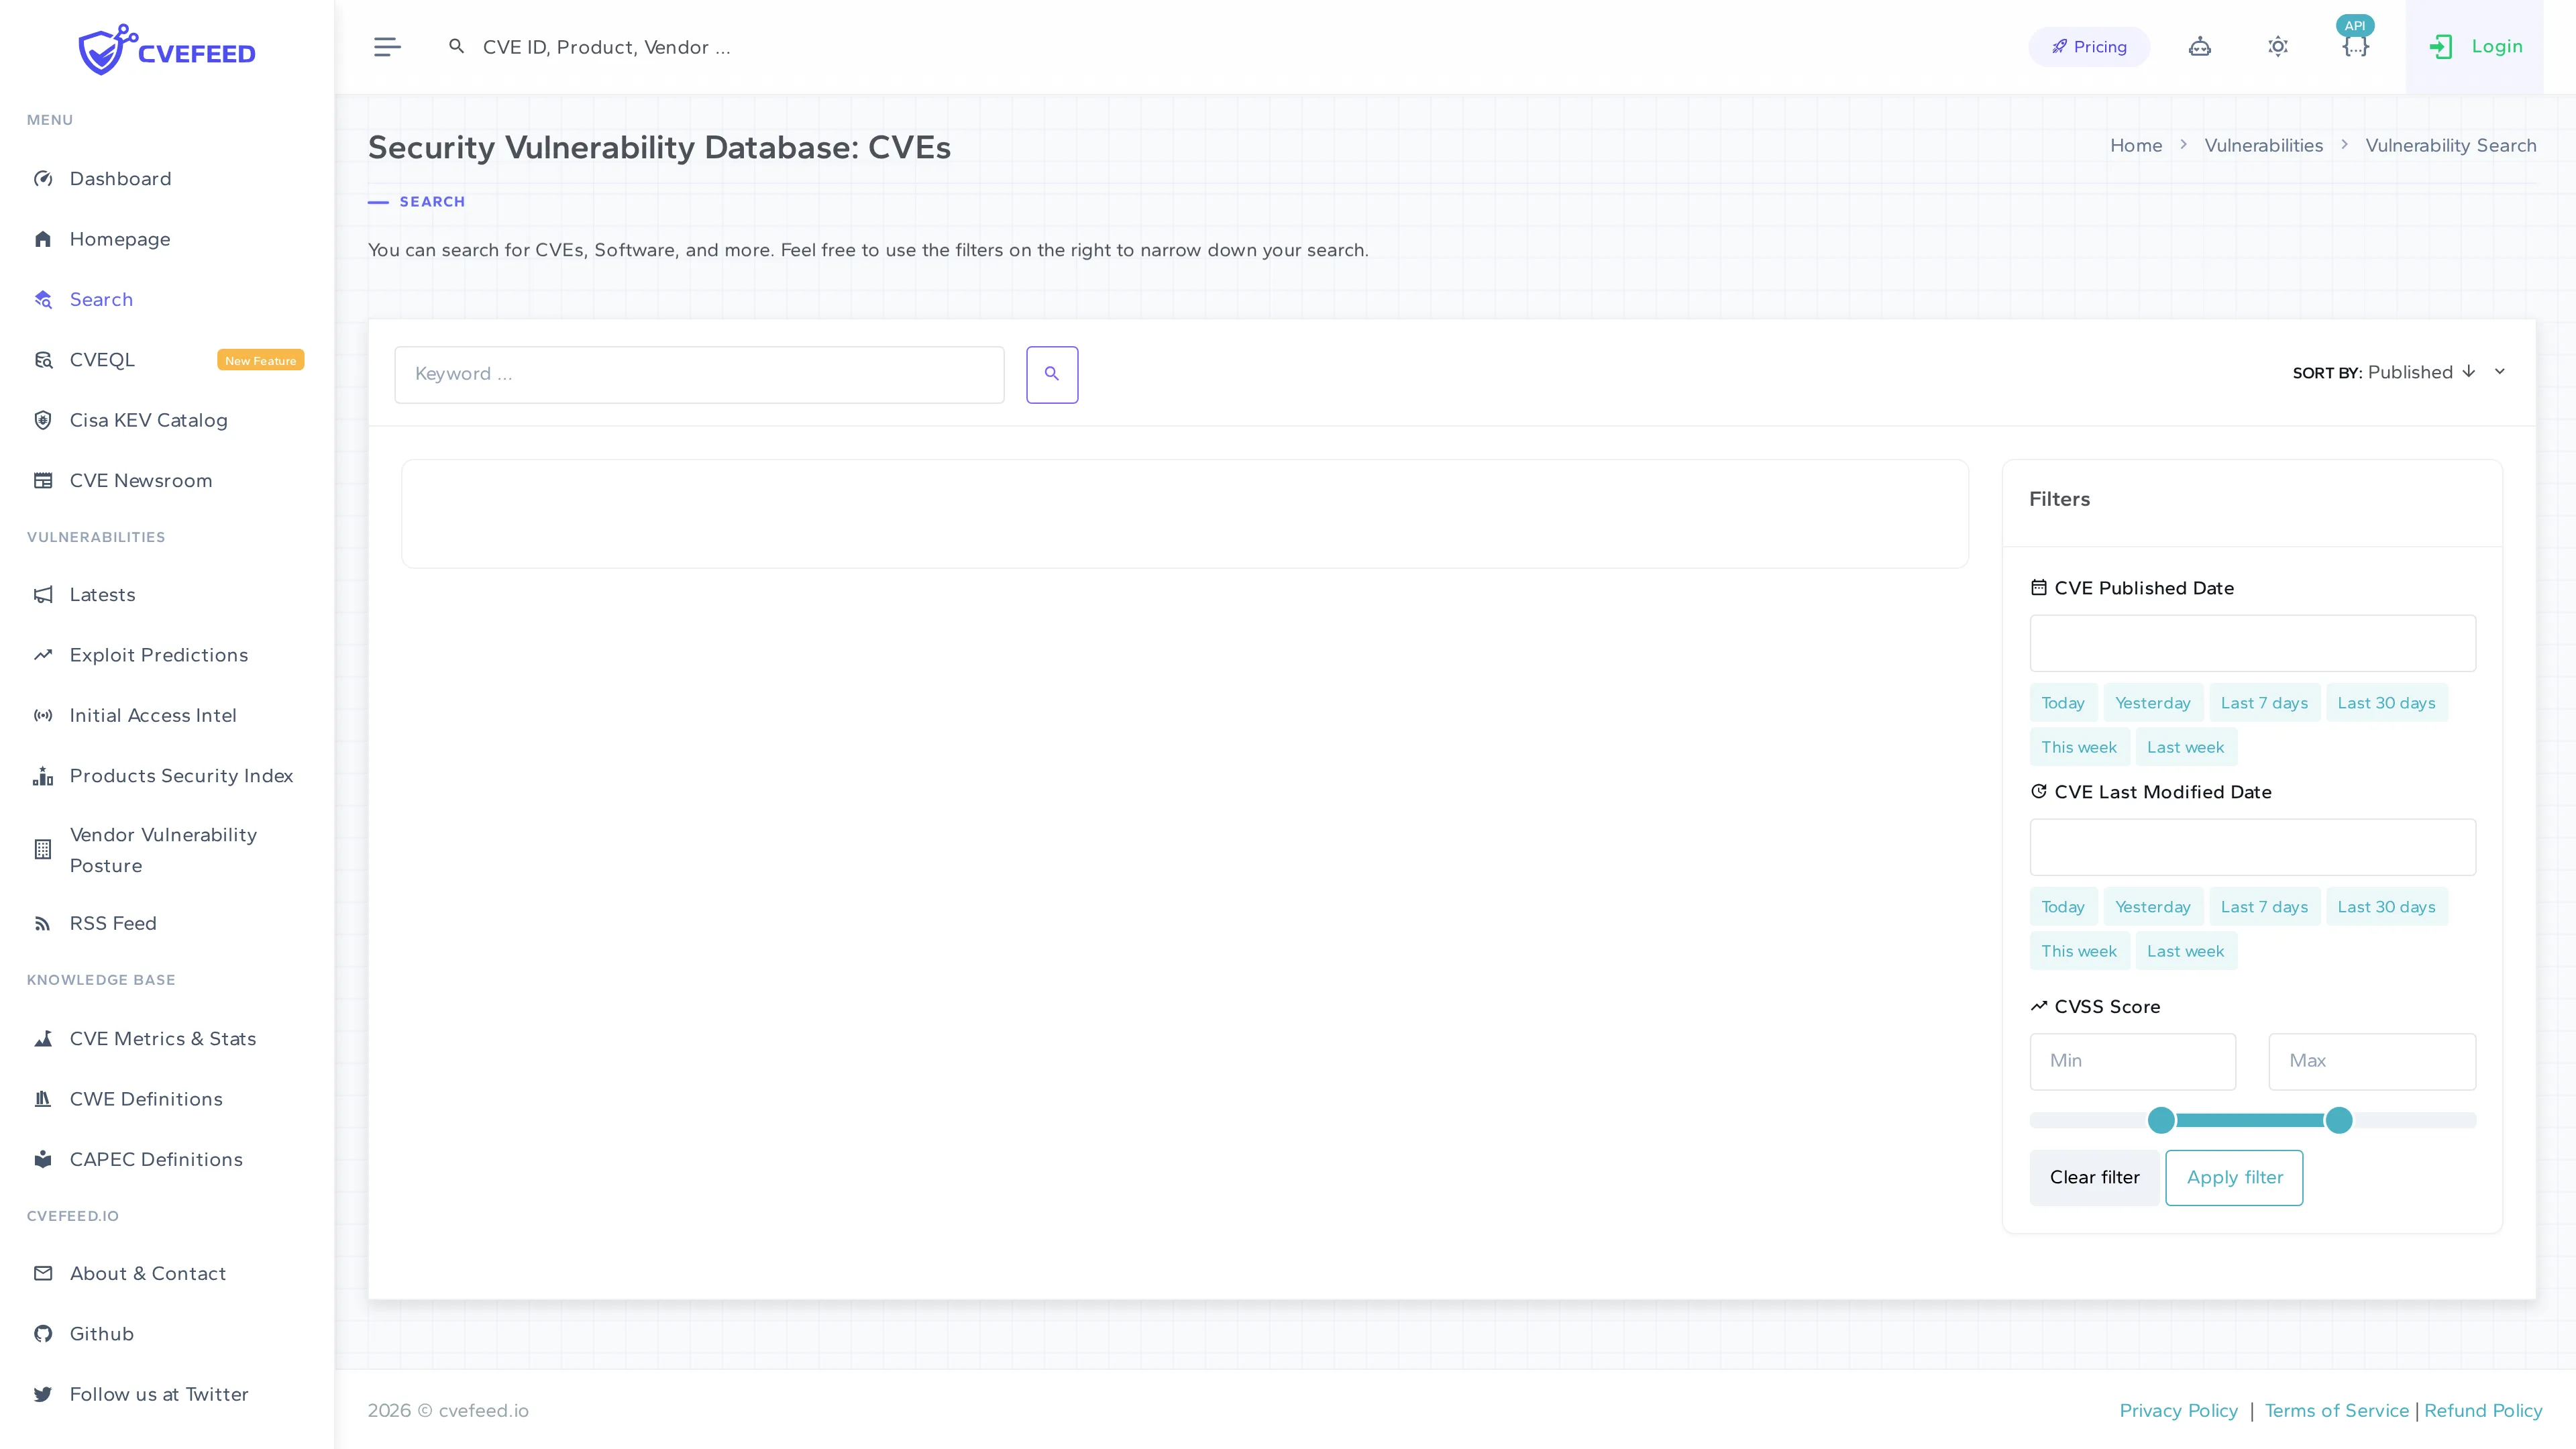This screenshot has height=1449, width=2576.
Task: Switch to the Exploit Predictions section
Action: pyautogui.click(x=158, y=655)
